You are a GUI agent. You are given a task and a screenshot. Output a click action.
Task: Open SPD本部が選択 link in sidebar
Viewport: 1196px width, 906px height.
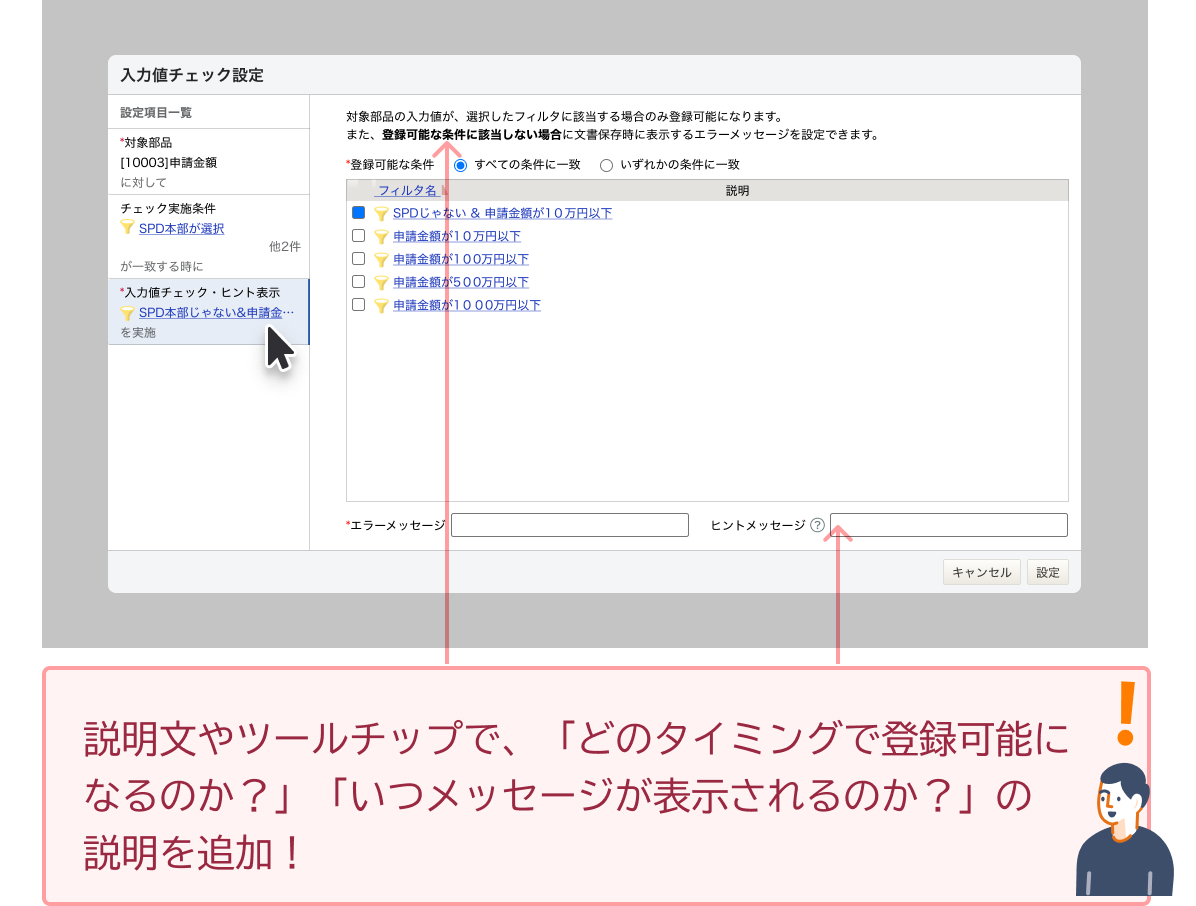[x=182, y=229]
